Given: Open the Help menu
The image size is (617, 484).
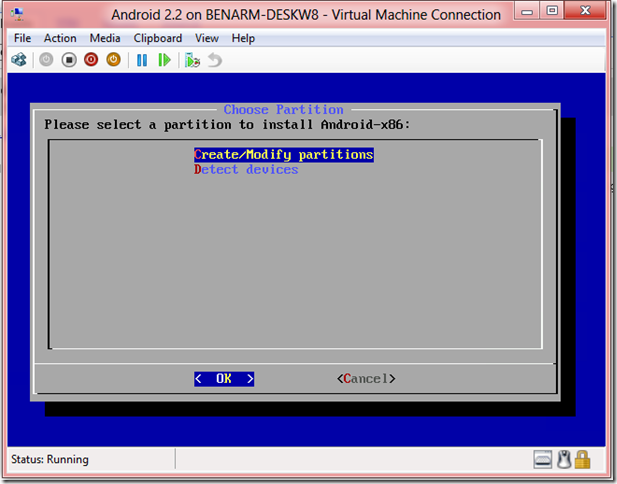Looking at the screenshot, I should tap(243, 38).
